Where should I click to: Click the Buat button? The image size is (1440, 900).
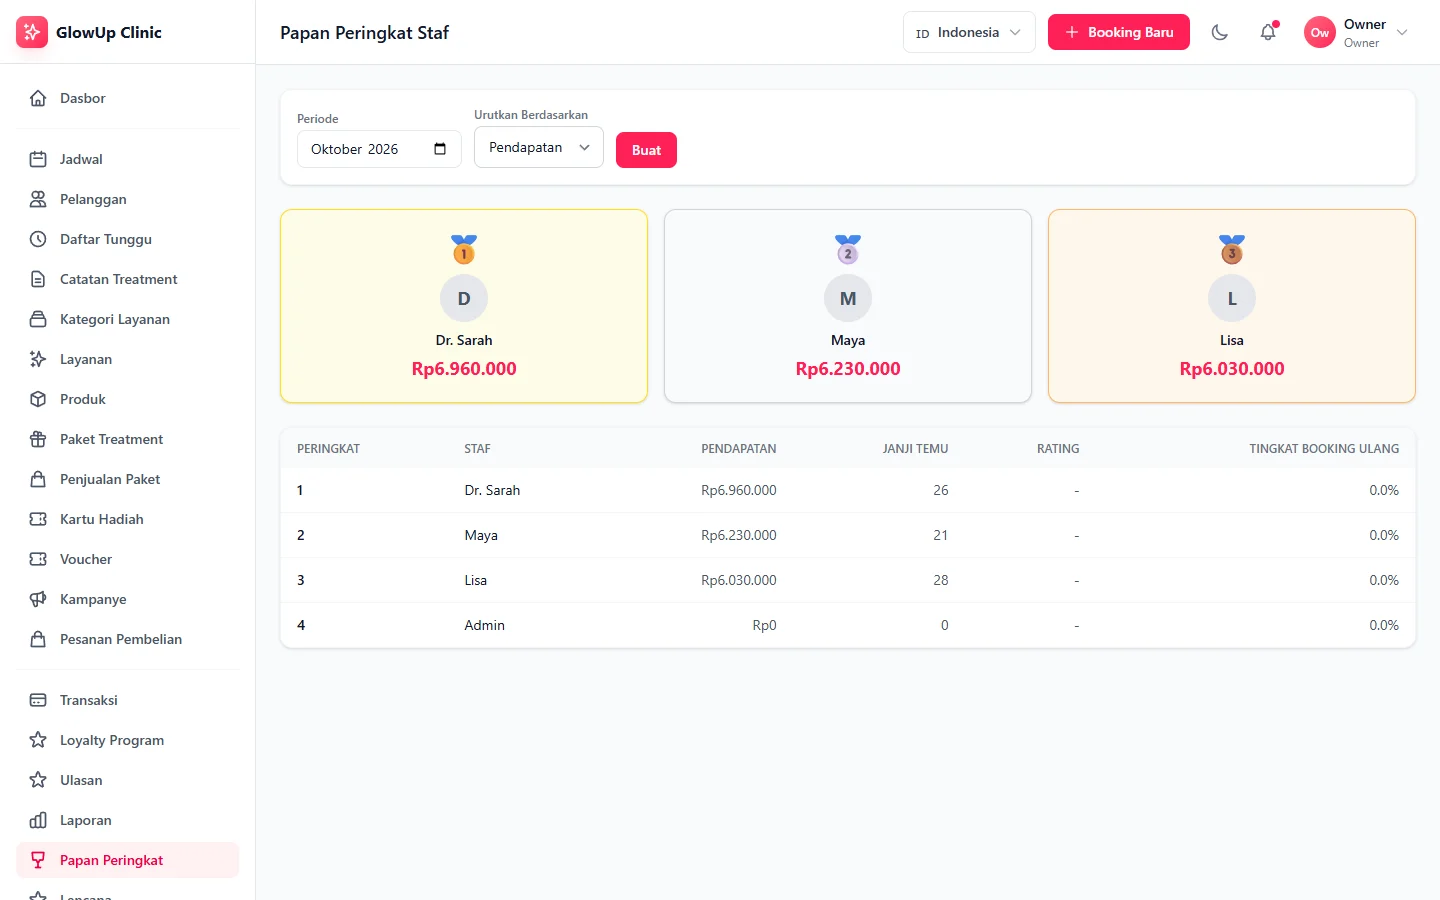646,150
